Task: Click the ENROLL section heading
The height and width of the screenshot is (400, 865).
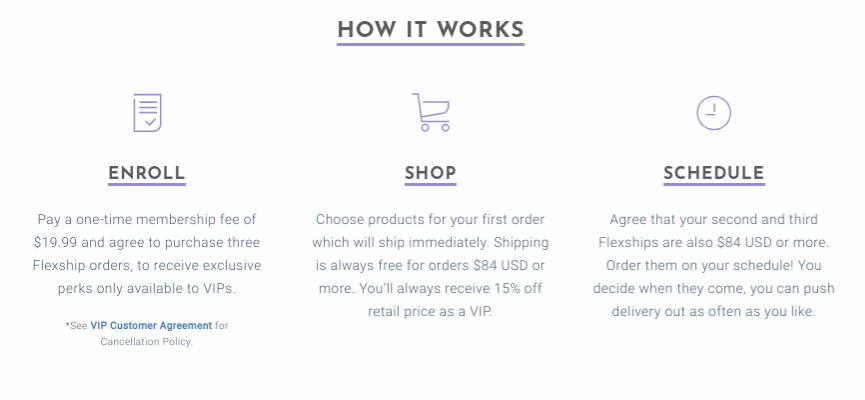Action: (x=147, y=173)
